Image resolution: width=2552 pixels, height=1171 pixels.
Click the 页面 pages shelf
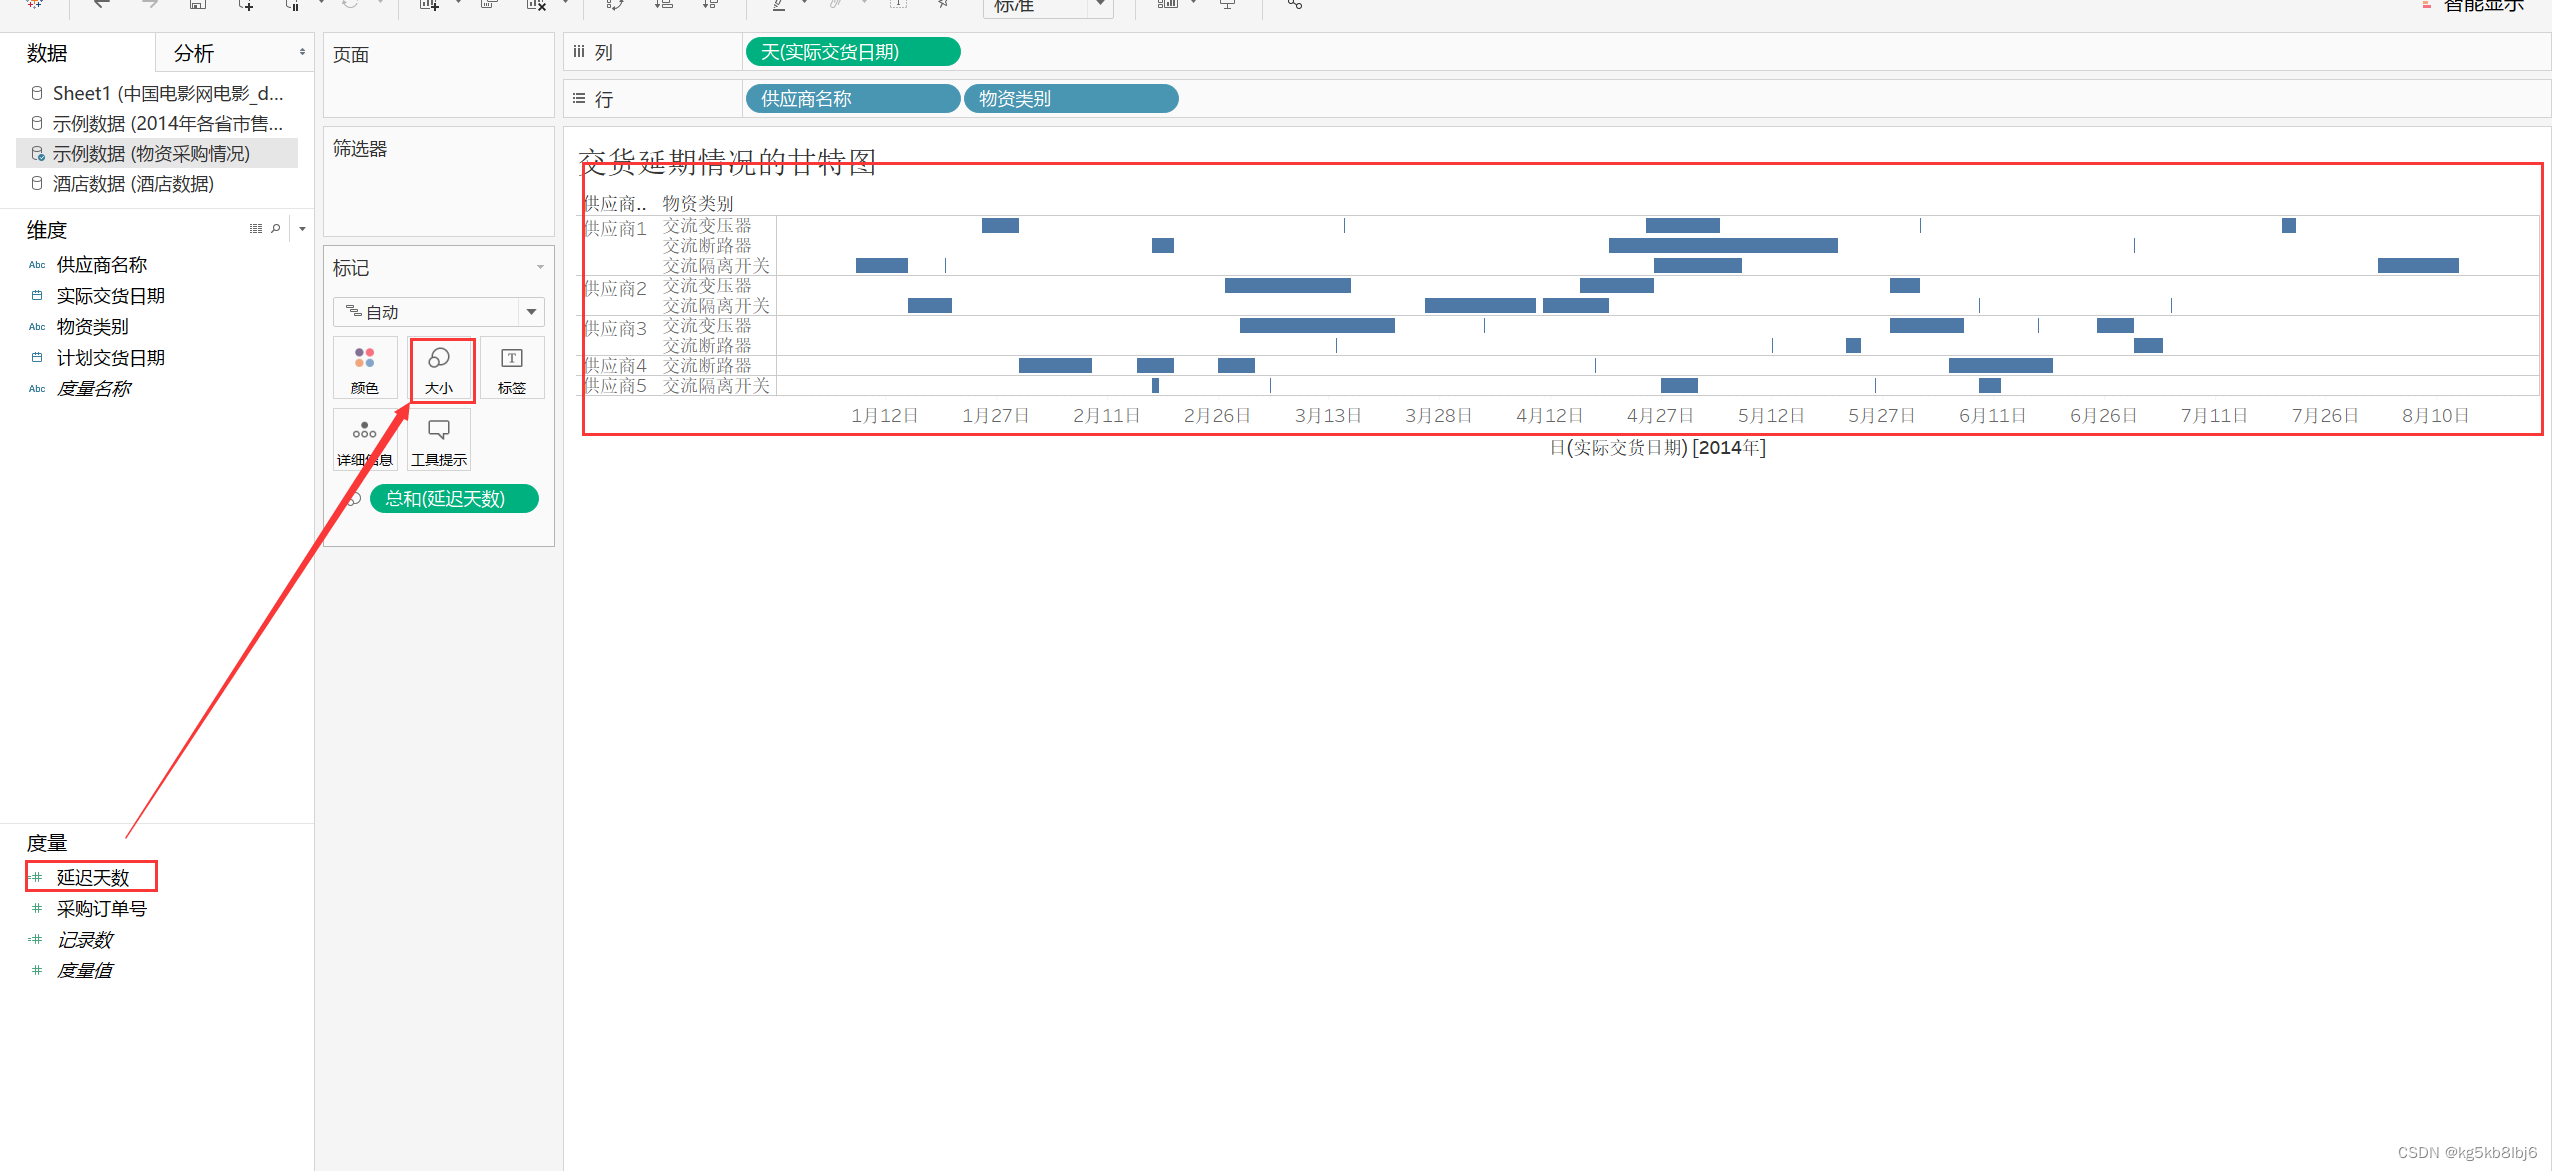point(439,75)
